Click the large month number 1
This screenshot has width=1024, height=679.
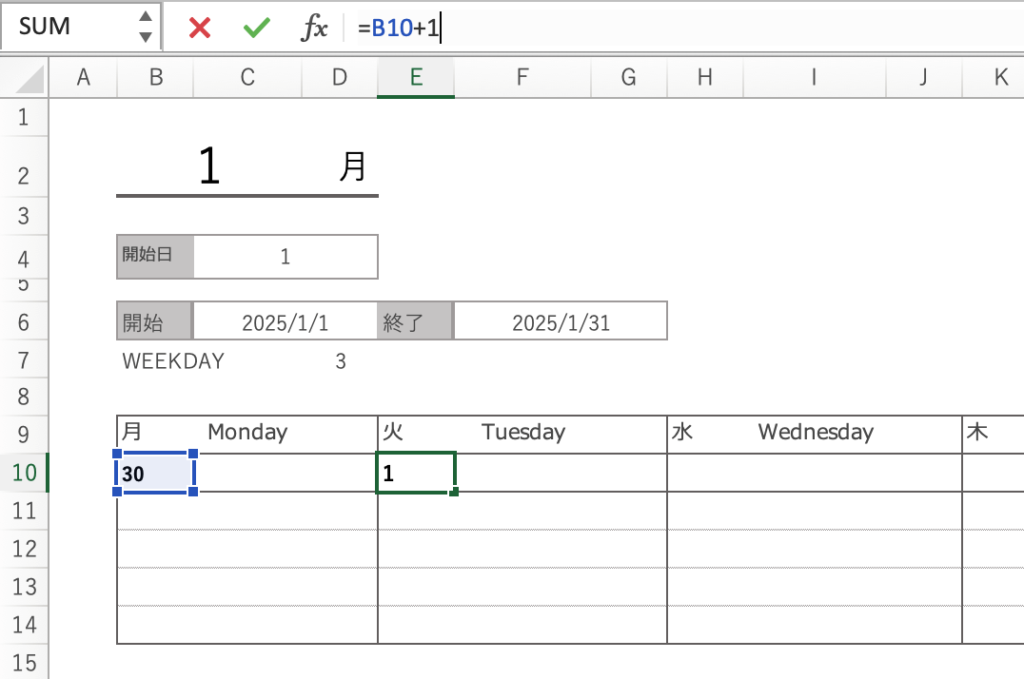[x=209, y=166]
